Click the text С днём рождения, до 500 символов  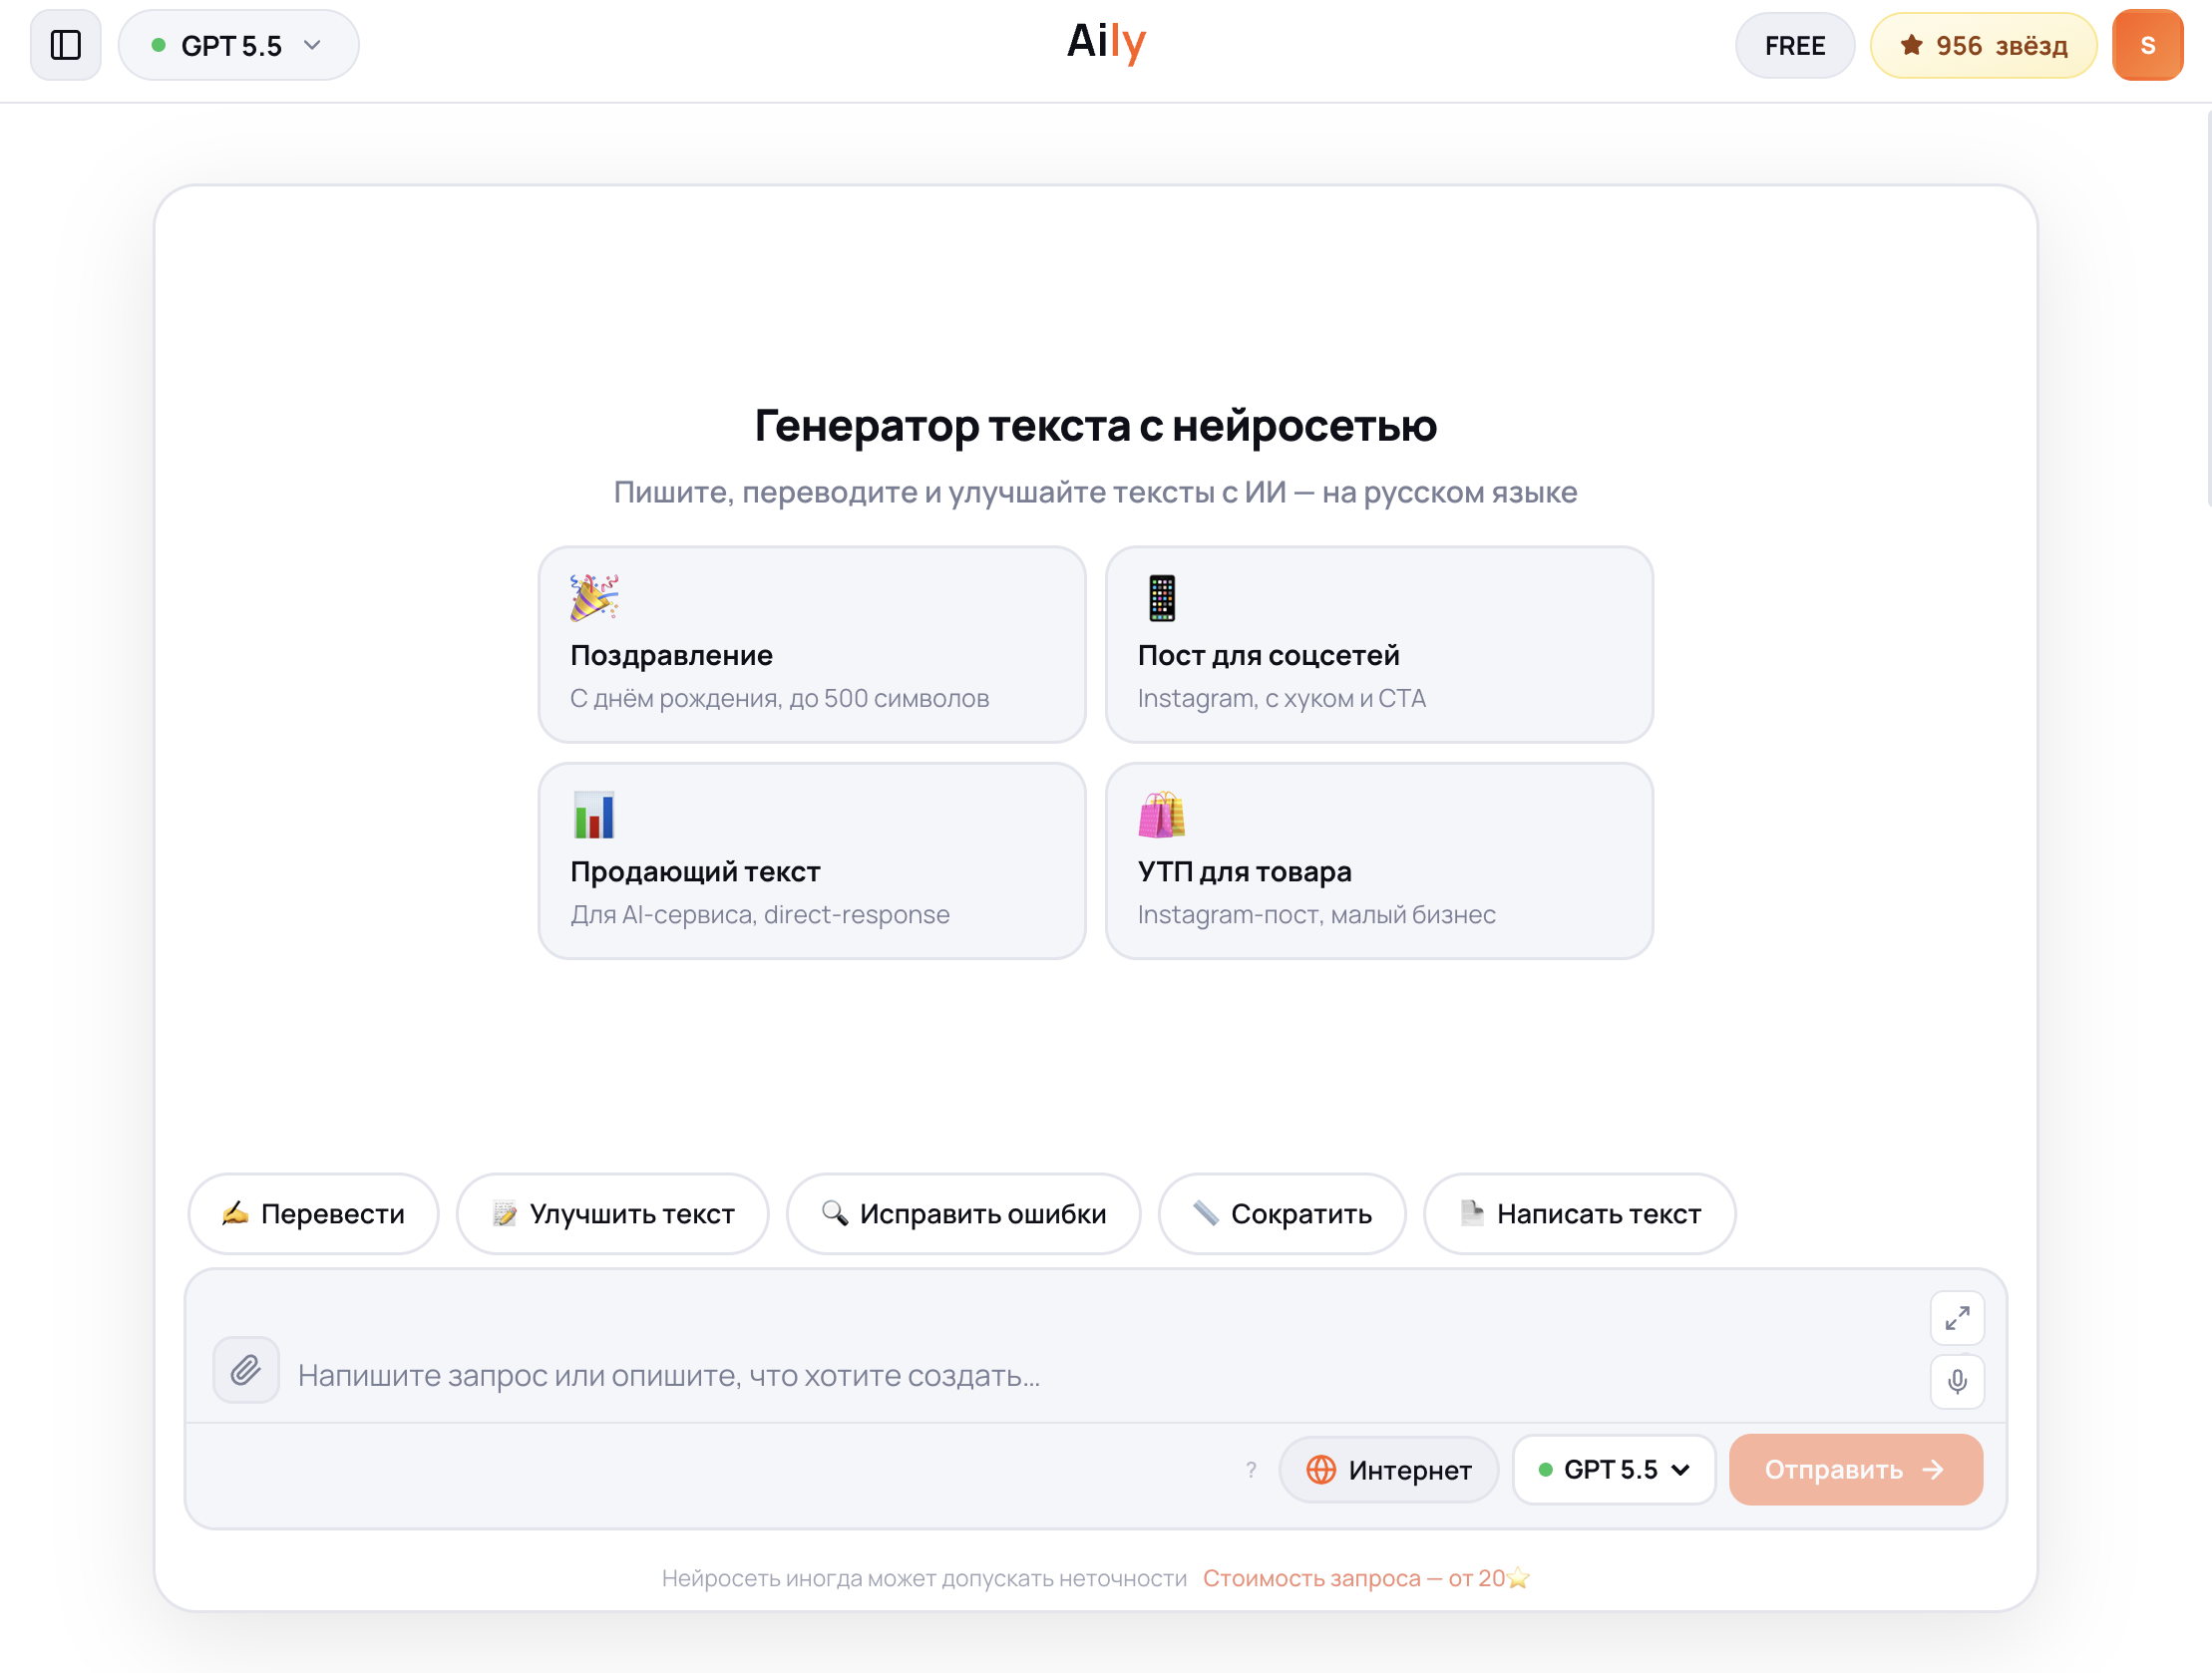[779, 698]
